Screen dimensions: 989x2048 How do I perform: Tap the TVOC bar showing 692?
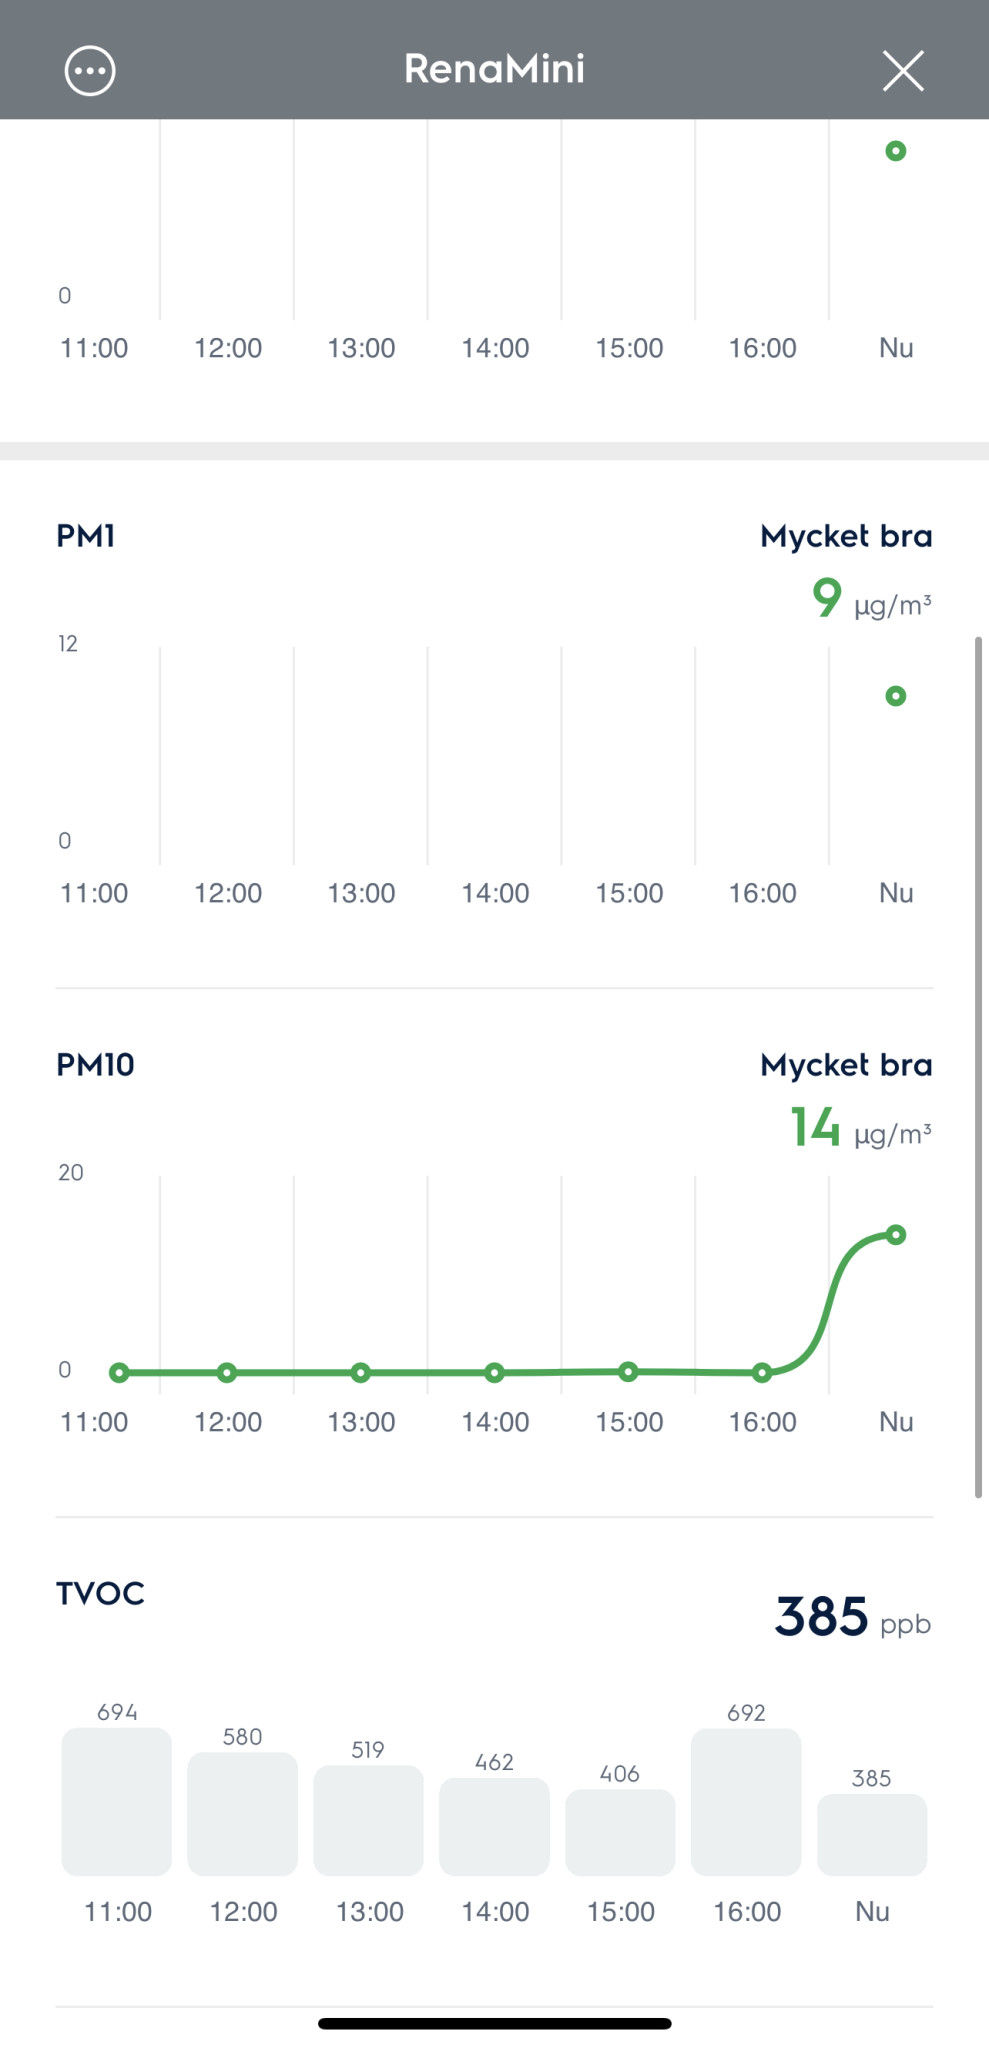coord(746,1801)
